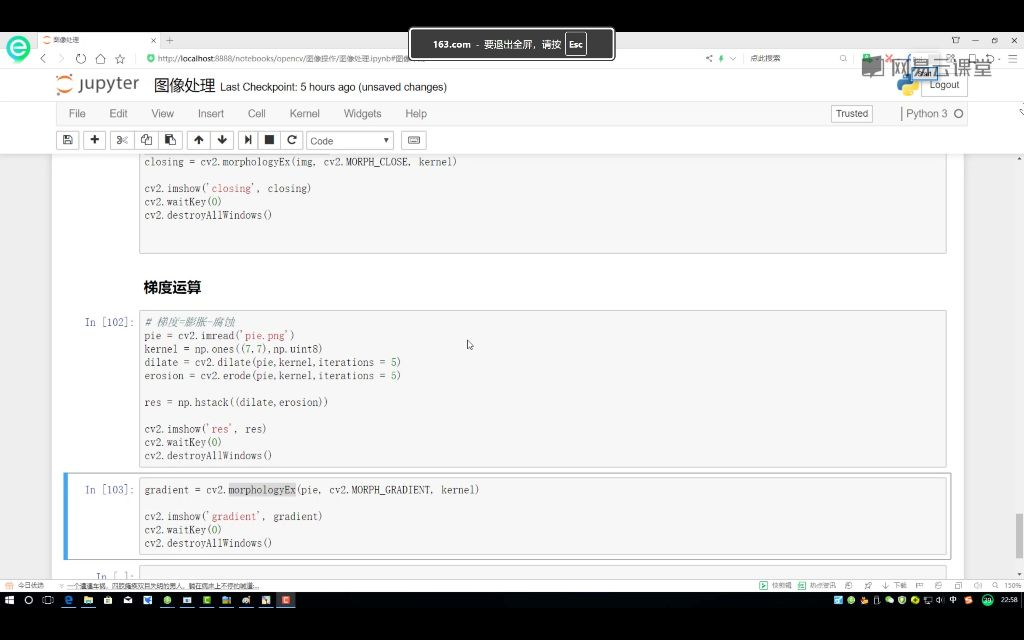Screen dimensions: 1024x640
Task: Bookmark the page with the star icon
Action: click(120, 59)
